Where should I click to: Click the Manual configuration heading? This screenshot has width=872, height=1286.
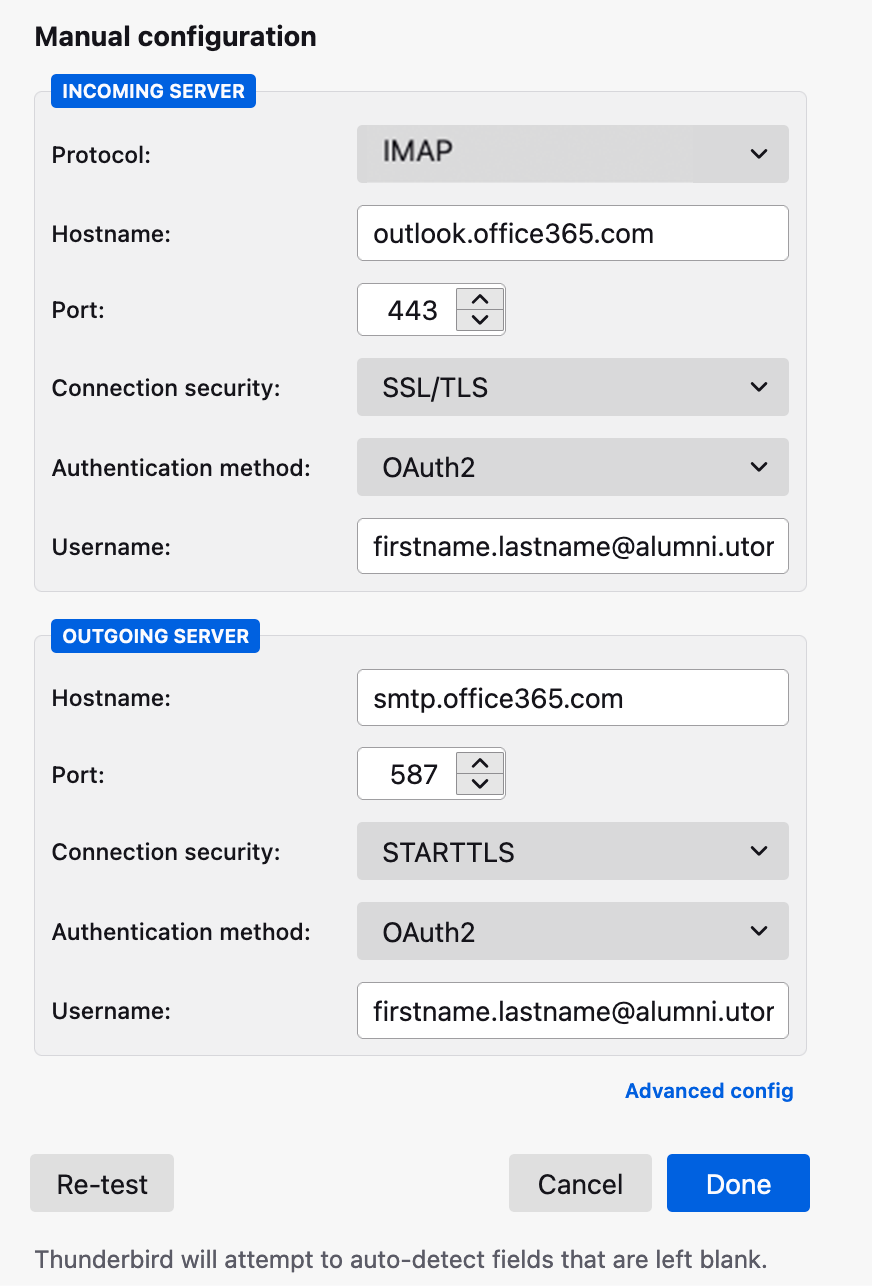(x=175, y=37)
